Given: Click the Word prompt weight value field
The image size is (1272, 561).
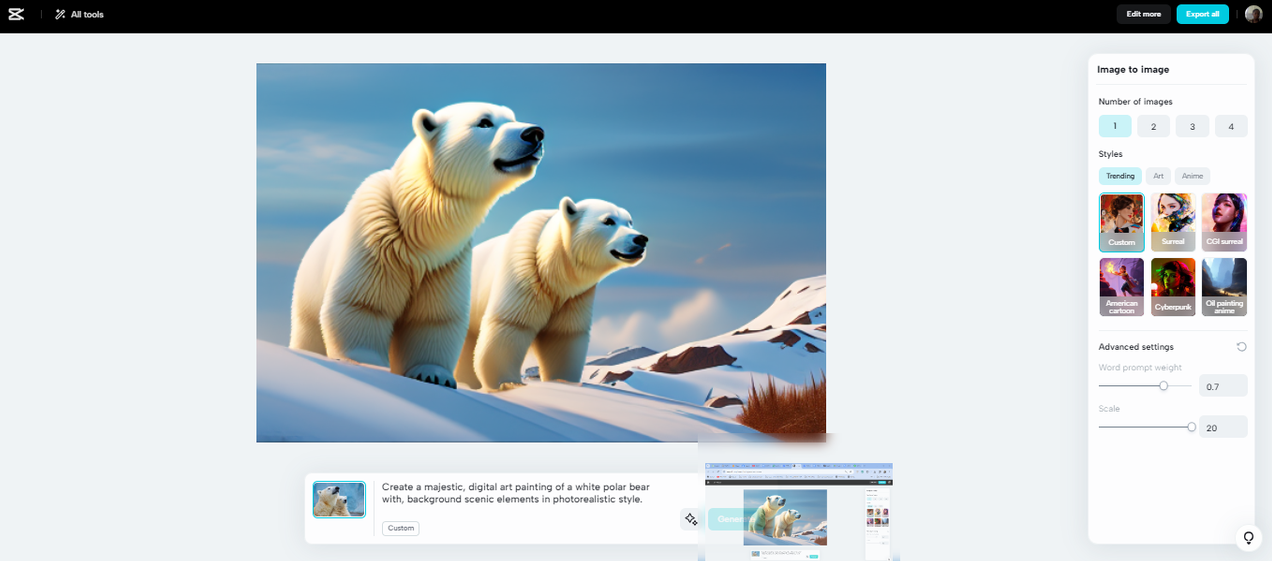Looking at the screenshot, I should pyautogui.click(x=1223, y=386).
